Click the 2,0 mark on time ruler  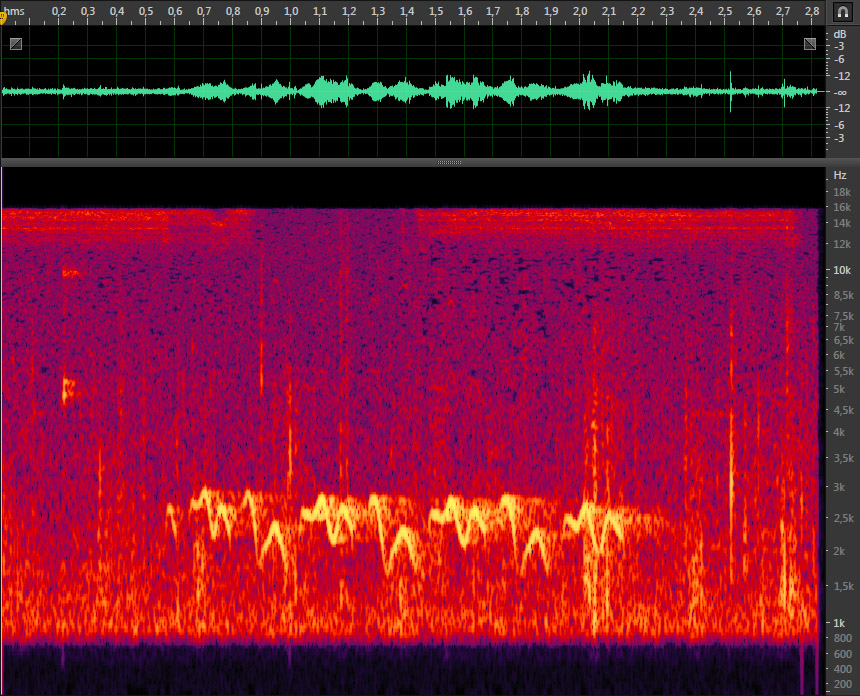pos(580,11)
